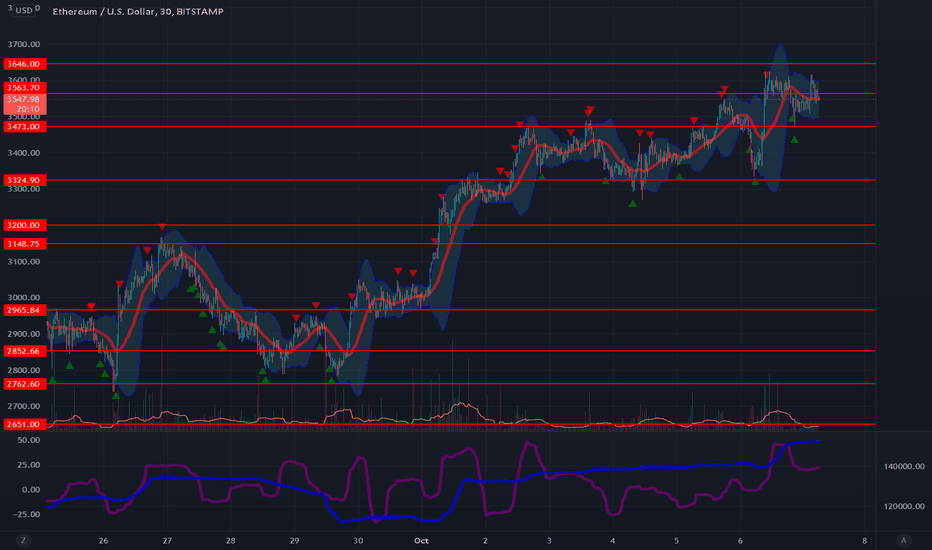This screenshot has height=550, width=932.
Task: Select the 3324.90 horizontal line price label
Action: 24,180
